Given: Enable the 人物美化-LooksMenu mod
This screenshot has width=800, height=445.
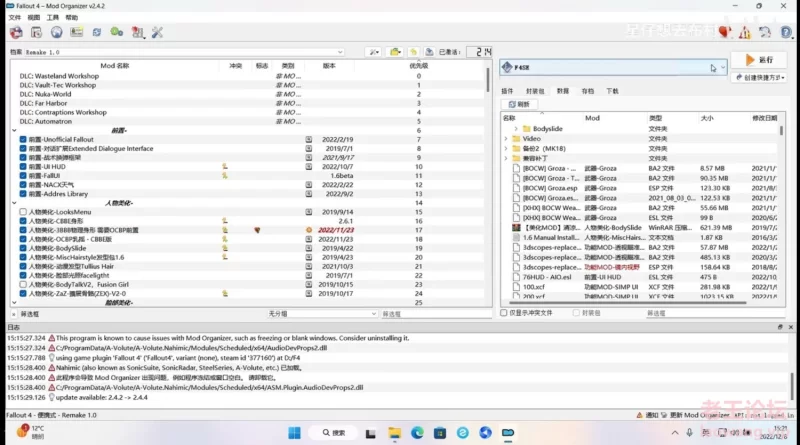Looking at the screenshot, I should point(23,212).
